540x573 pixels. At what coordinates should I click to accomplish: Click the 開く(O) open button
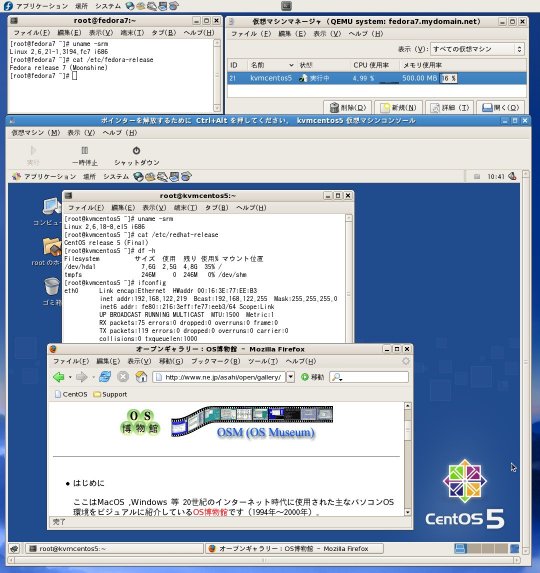[x=501, y=107]
